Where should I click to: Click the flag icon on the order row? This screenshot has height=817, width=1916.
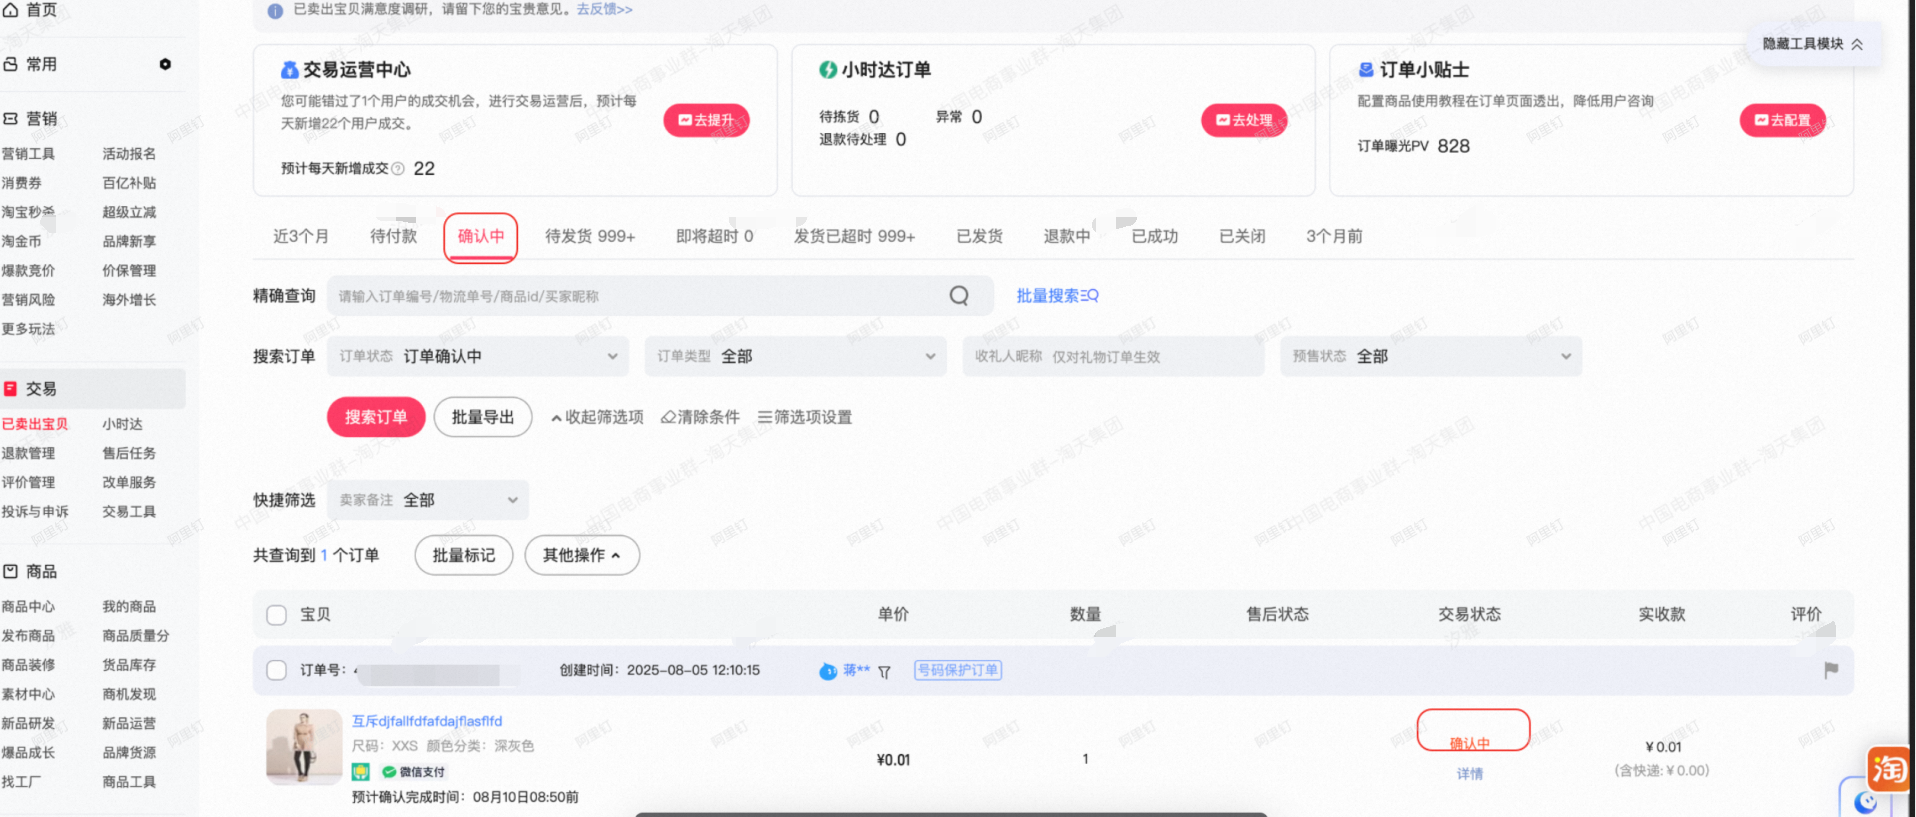1831,670
